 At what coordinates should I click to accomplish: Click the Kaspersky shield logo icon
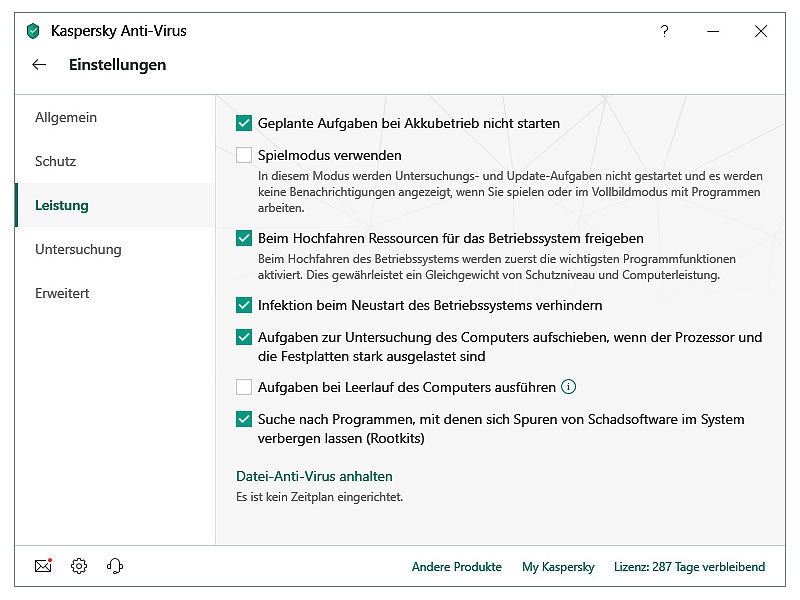[33, 31]
